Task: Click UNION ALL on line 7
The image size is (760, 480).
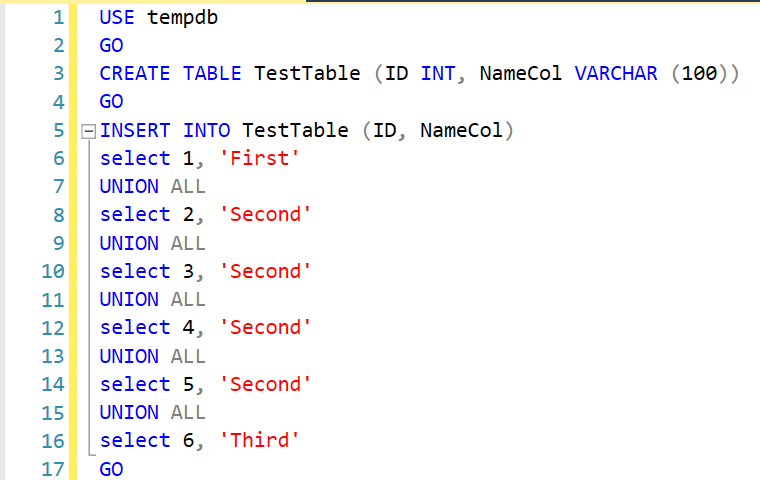Action: [x=152, y=187]
